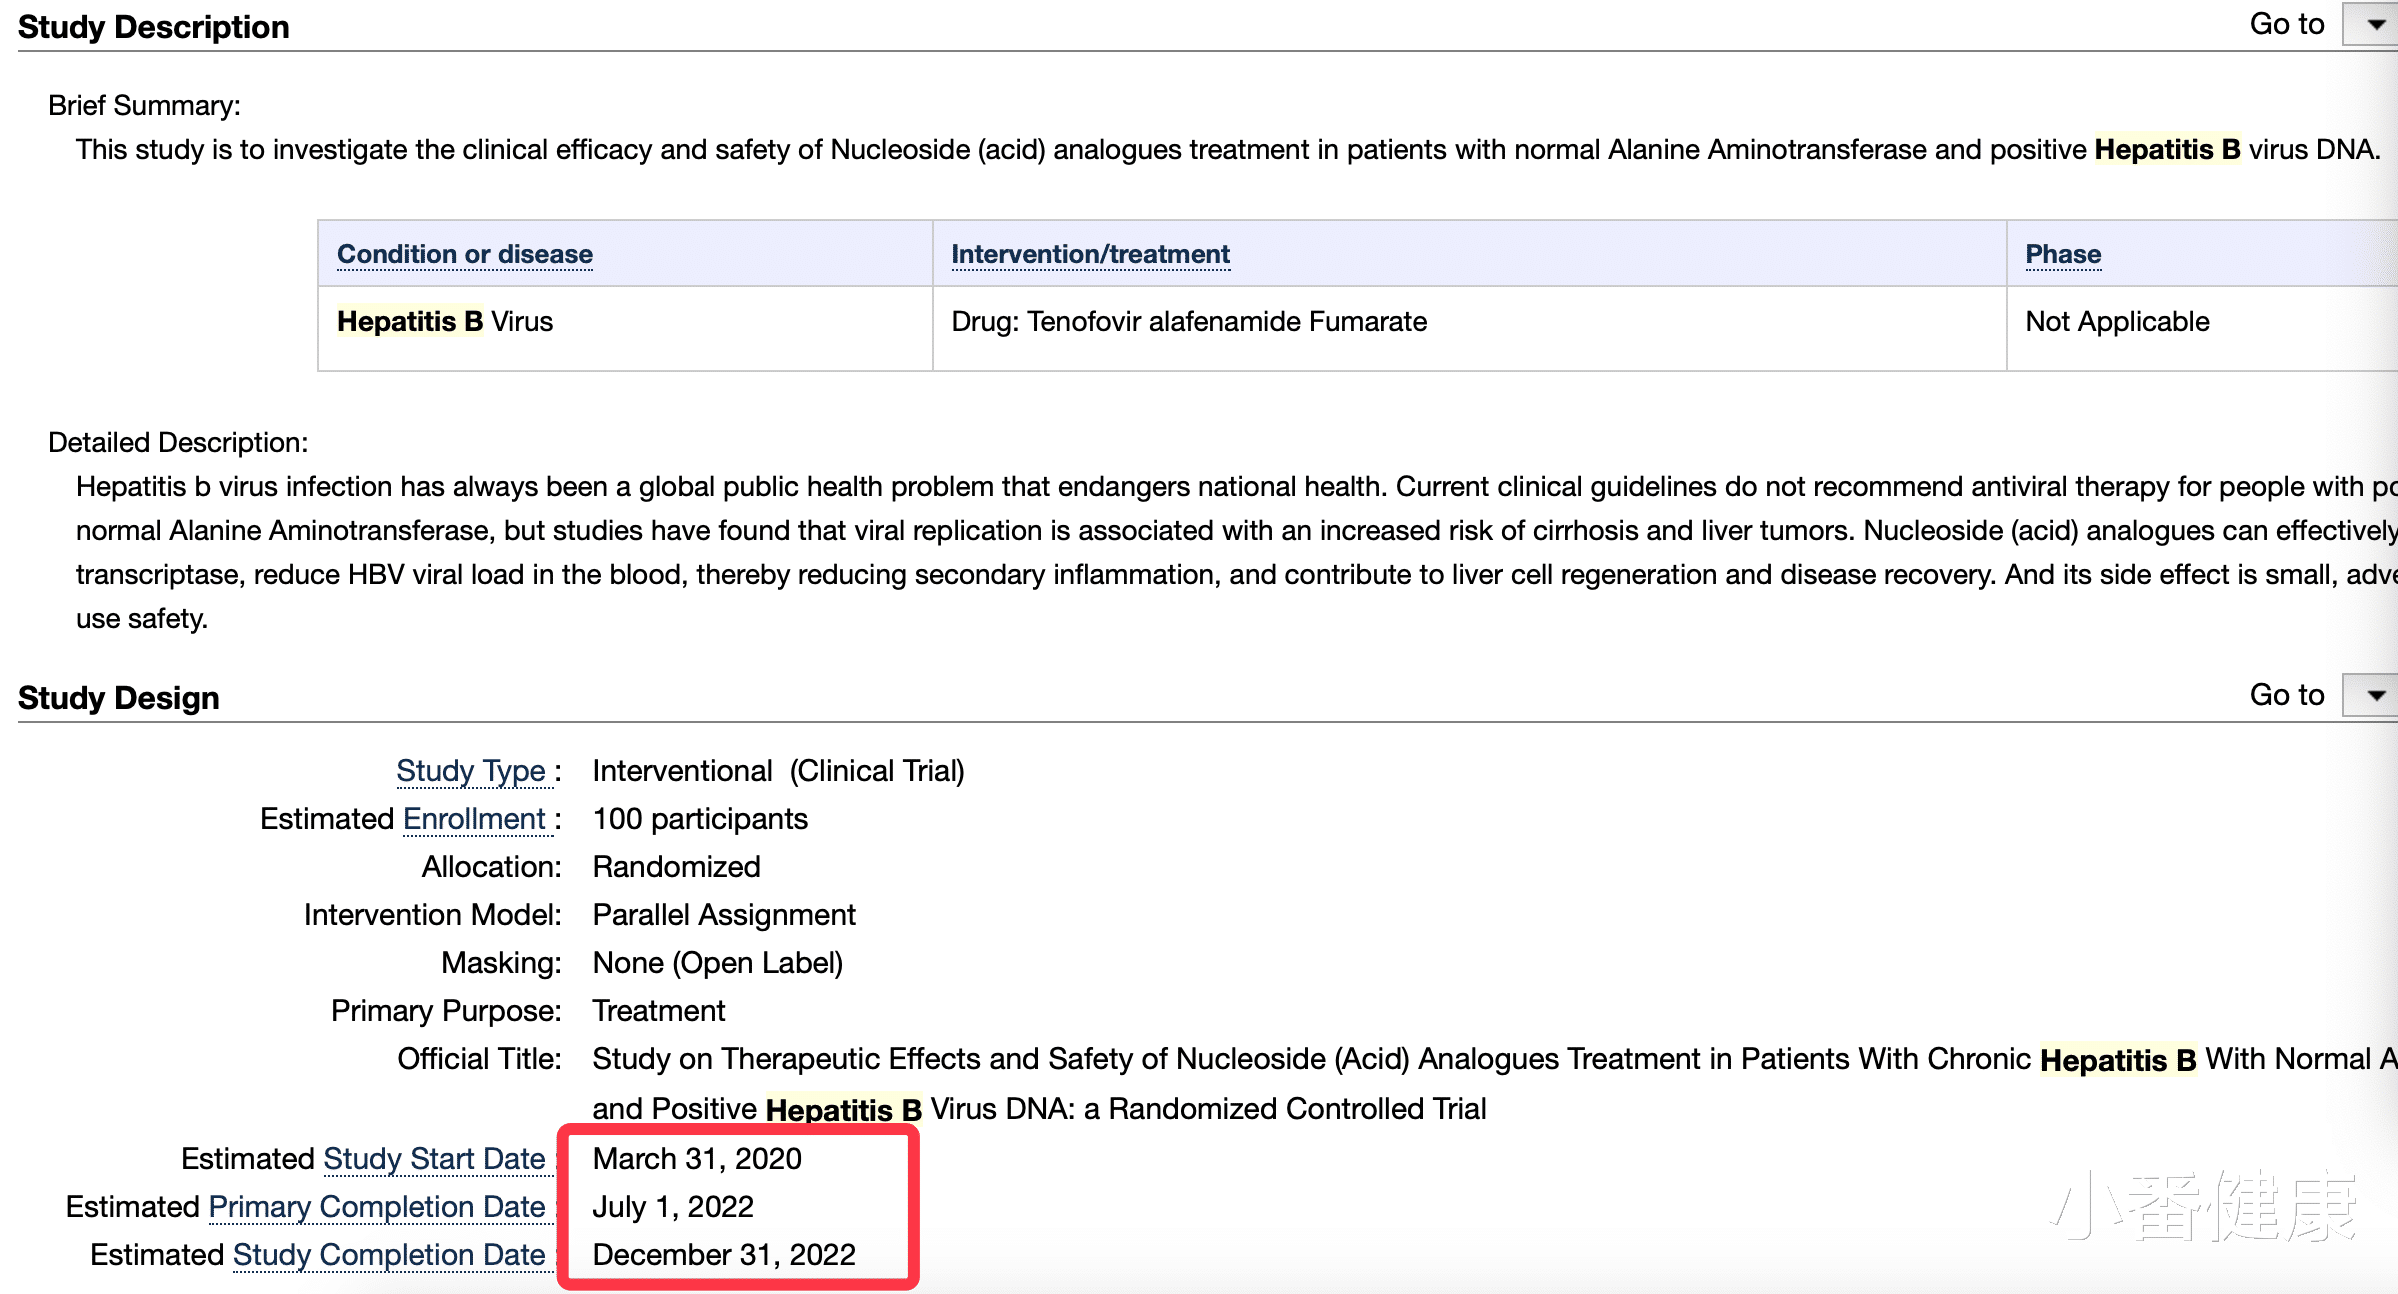Click Hepatitis B Virus table cell
This screenshot has height=1294, width=2398.
pos(444,322)
